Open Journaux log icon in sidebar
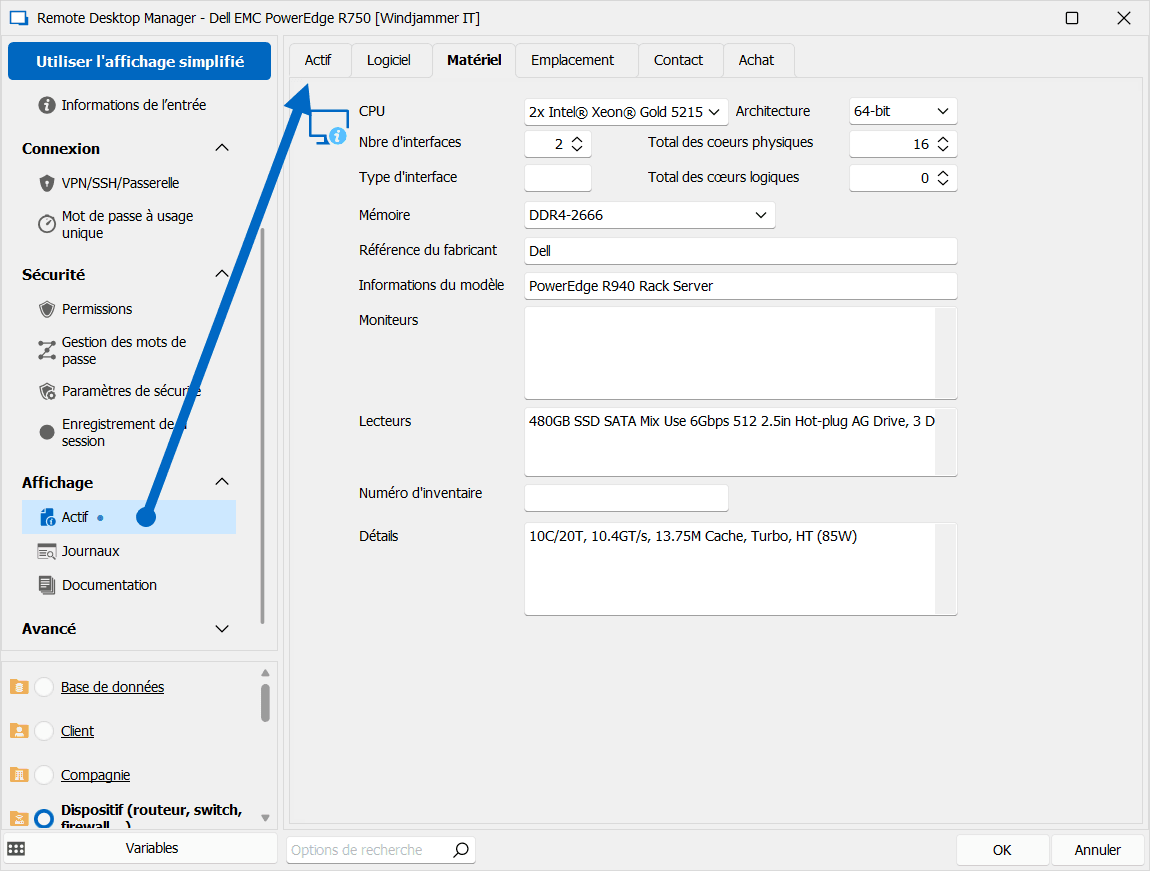The width and height of the screenshot is (1150, 871). point(46,551)
